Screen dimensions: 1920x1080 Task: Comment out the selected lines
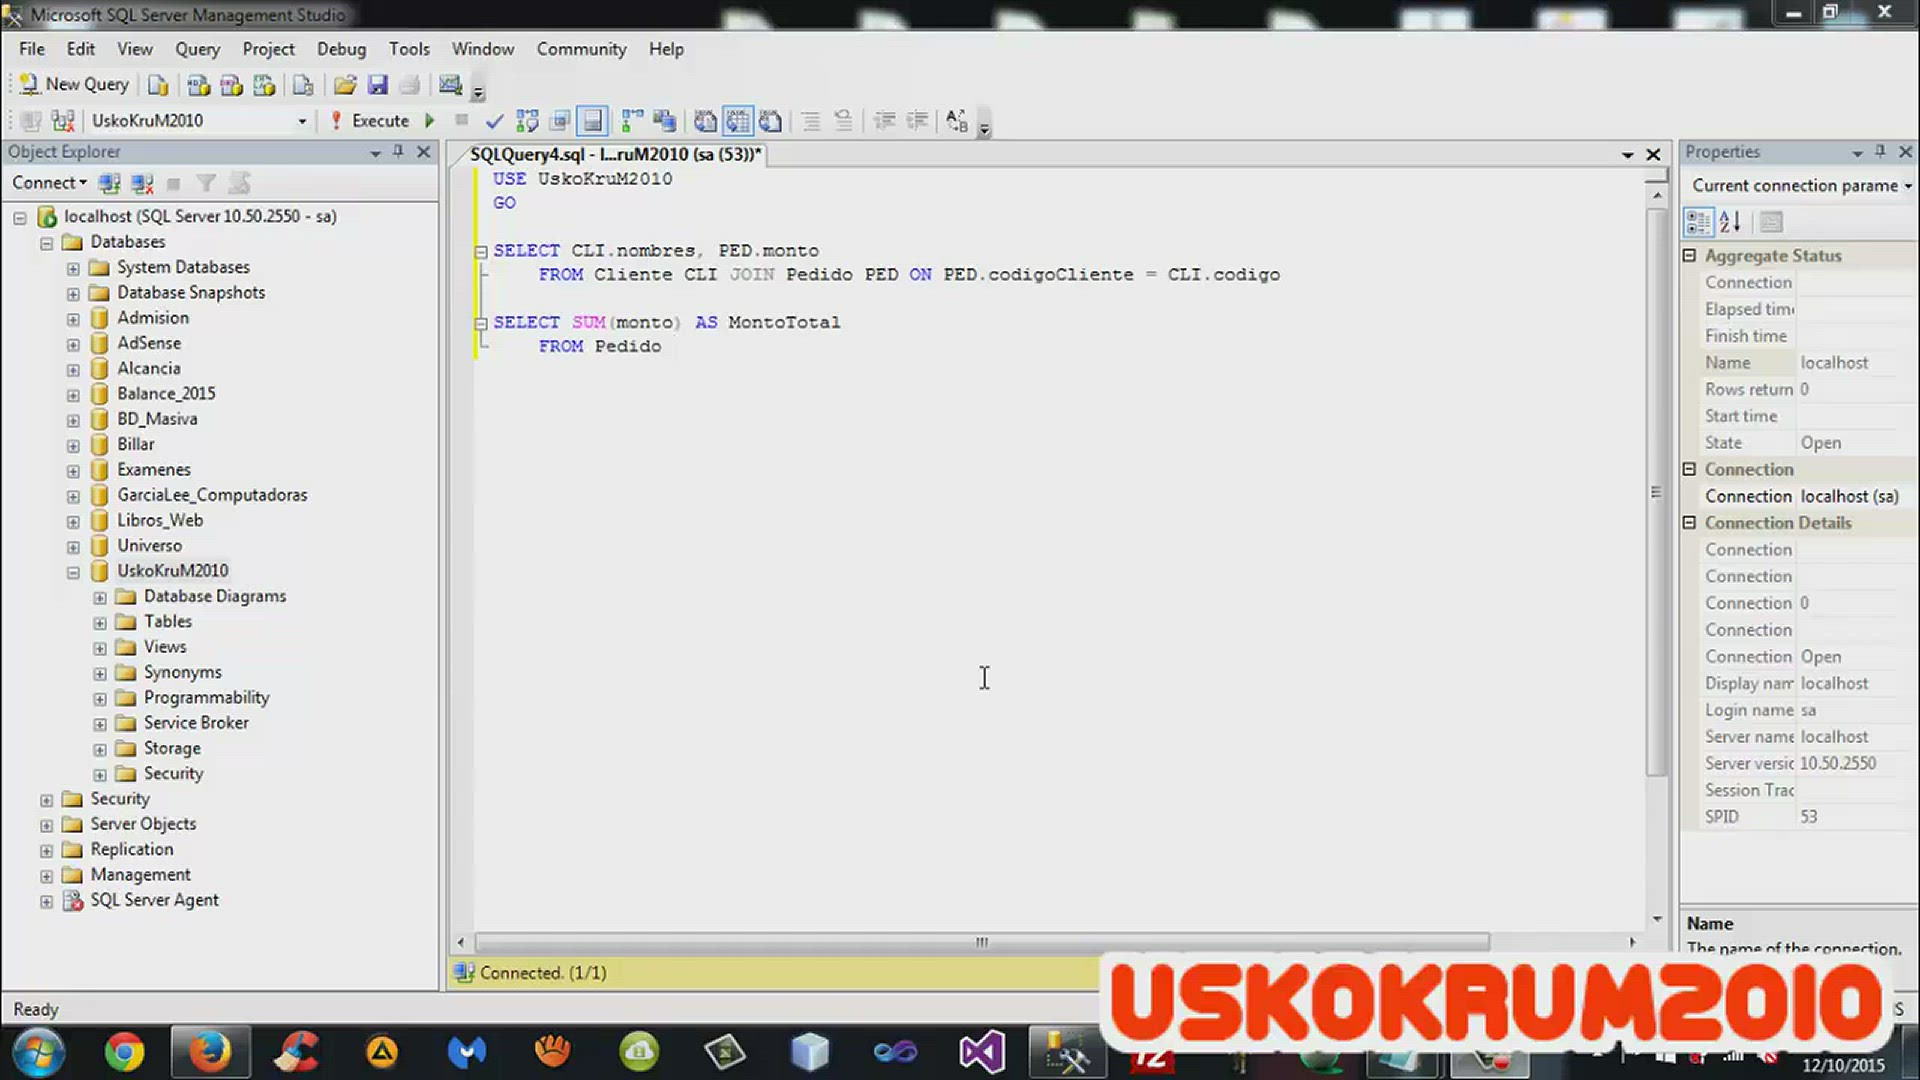[x=811, y=121]
